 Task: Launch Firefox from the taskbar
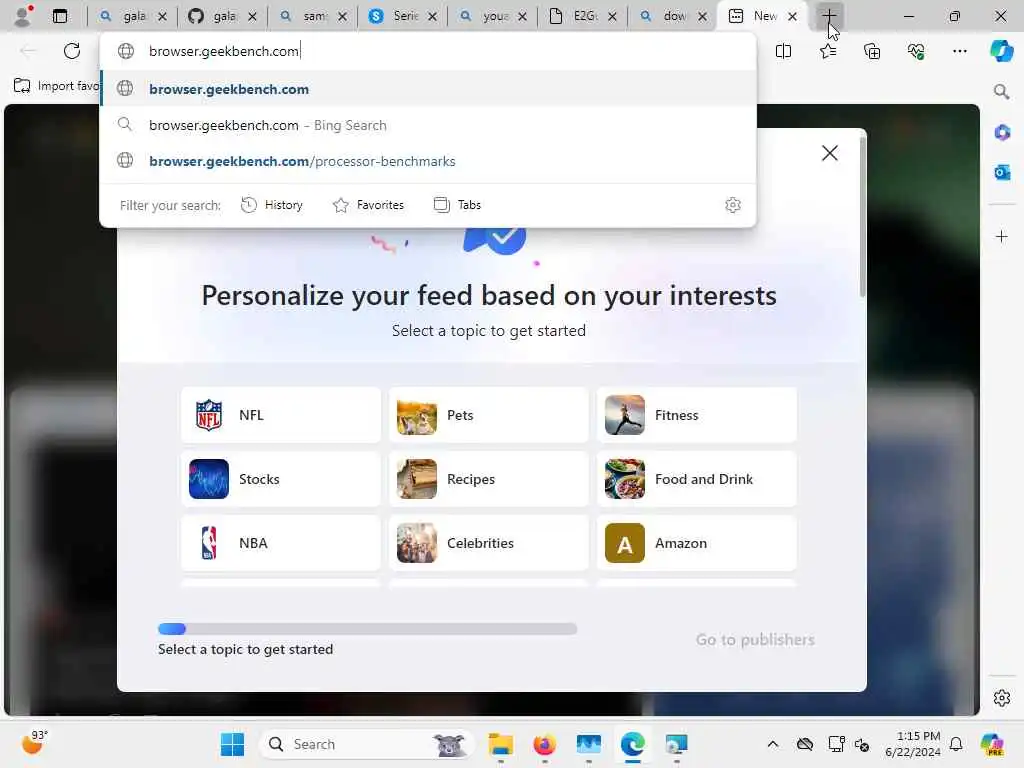coord(545,744)
